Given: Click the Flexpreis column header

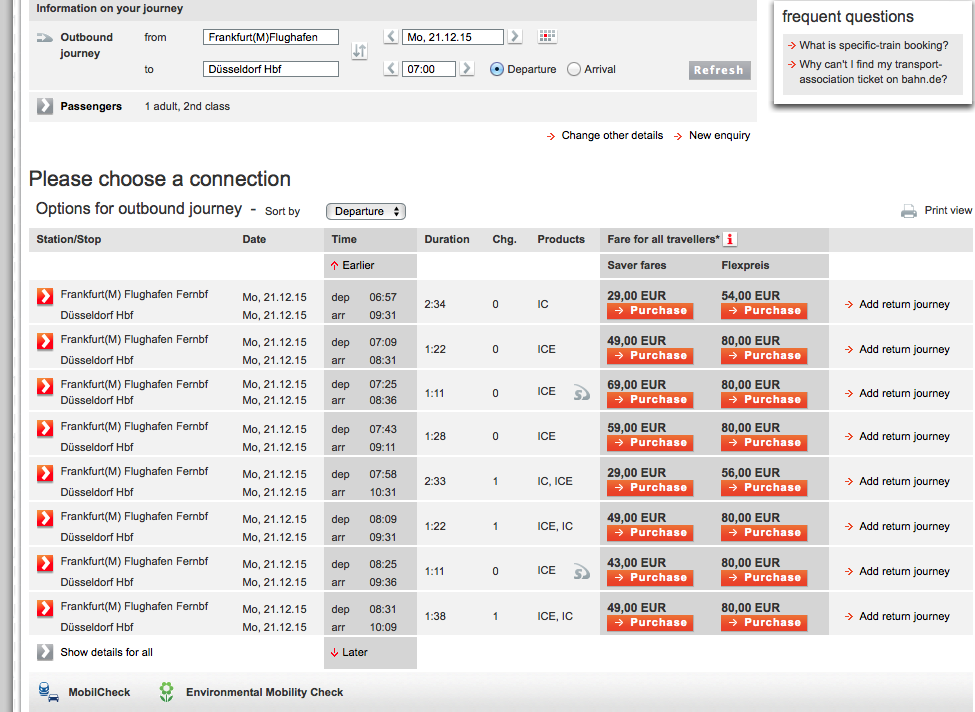Looking at the screenshot, I should click(745, 266).
